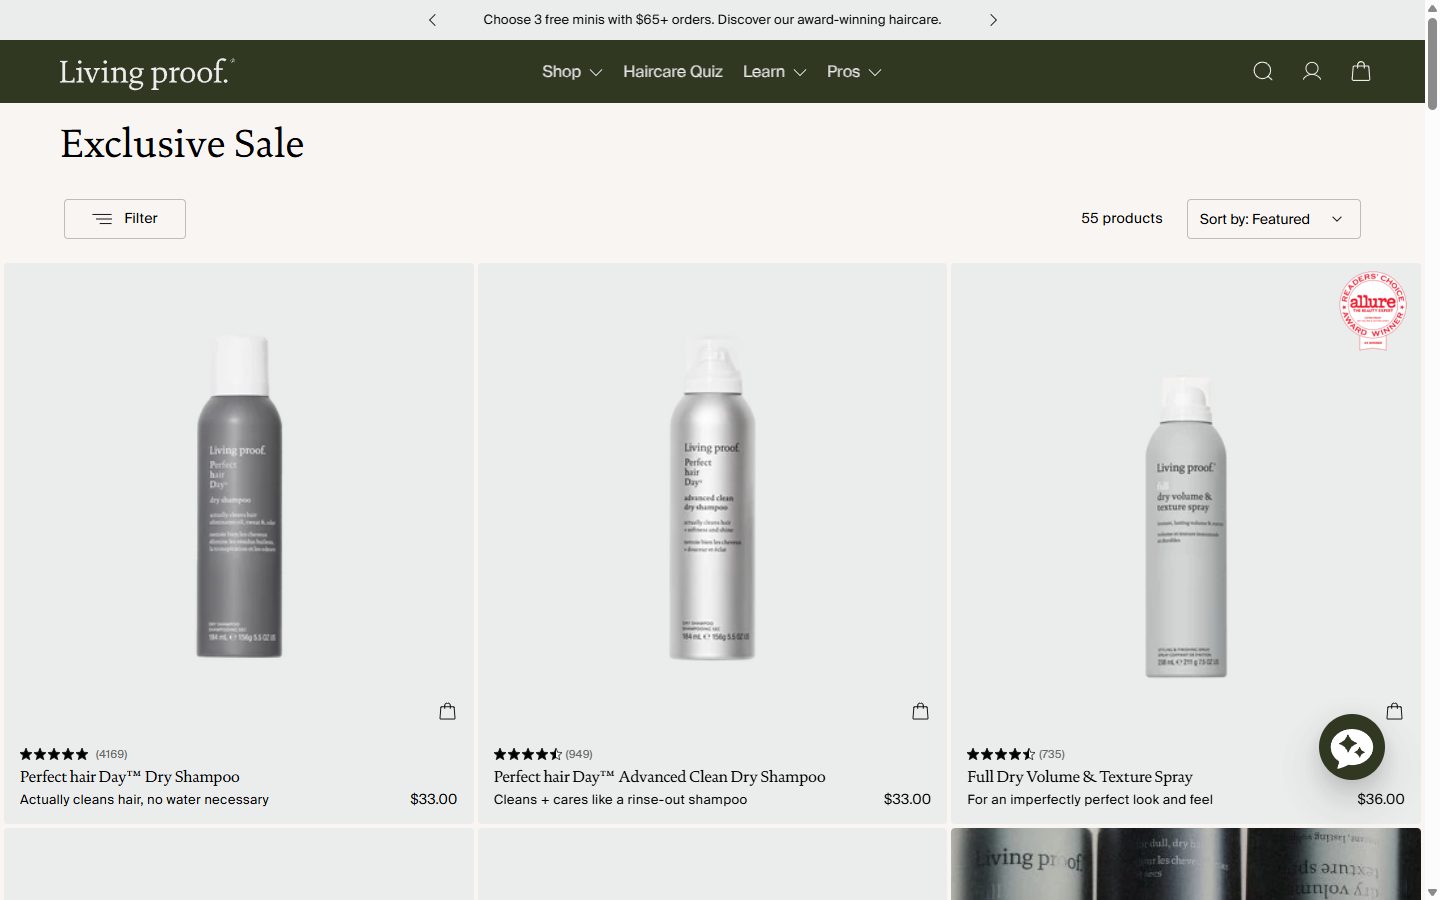The width and height of the screenshot is (1440, 900).
Task: Click 'Cleans + cares like a rinse-out shampoo' text
Action: pos(620,800)
